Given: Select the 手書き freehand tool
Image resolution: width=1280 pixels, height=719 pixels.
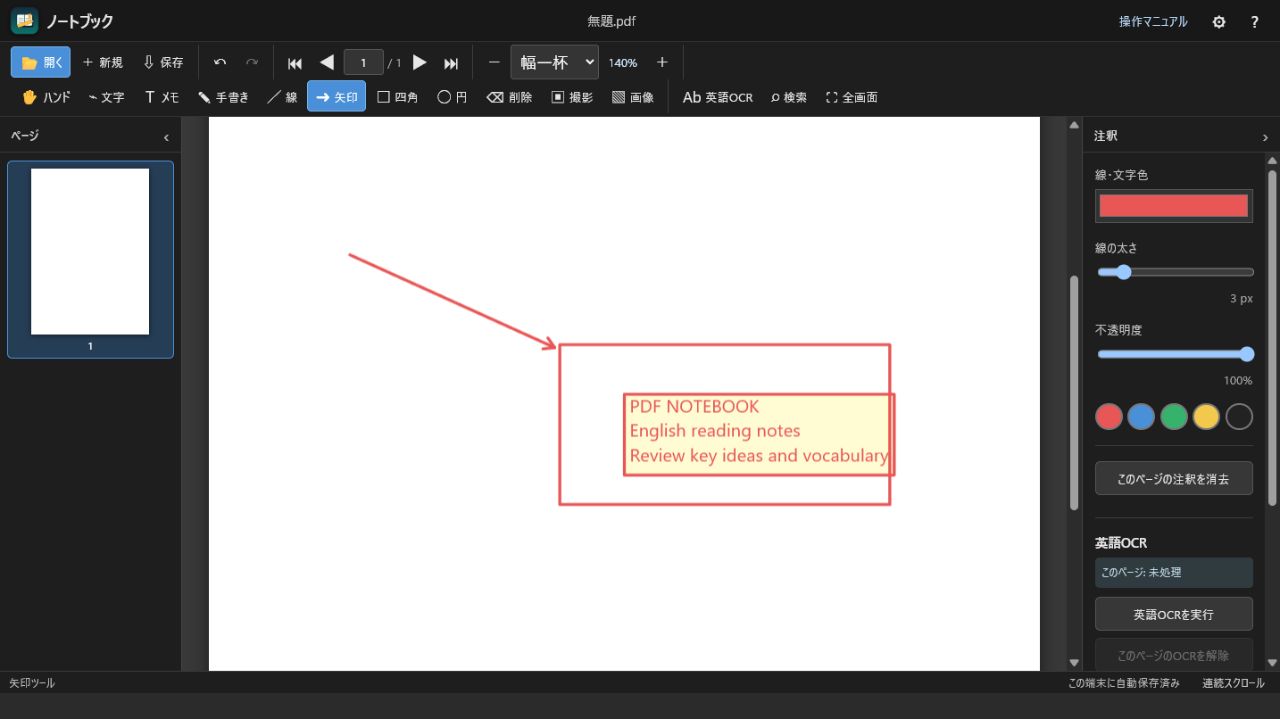Looking at the screenshot, I should click(223, 97).
